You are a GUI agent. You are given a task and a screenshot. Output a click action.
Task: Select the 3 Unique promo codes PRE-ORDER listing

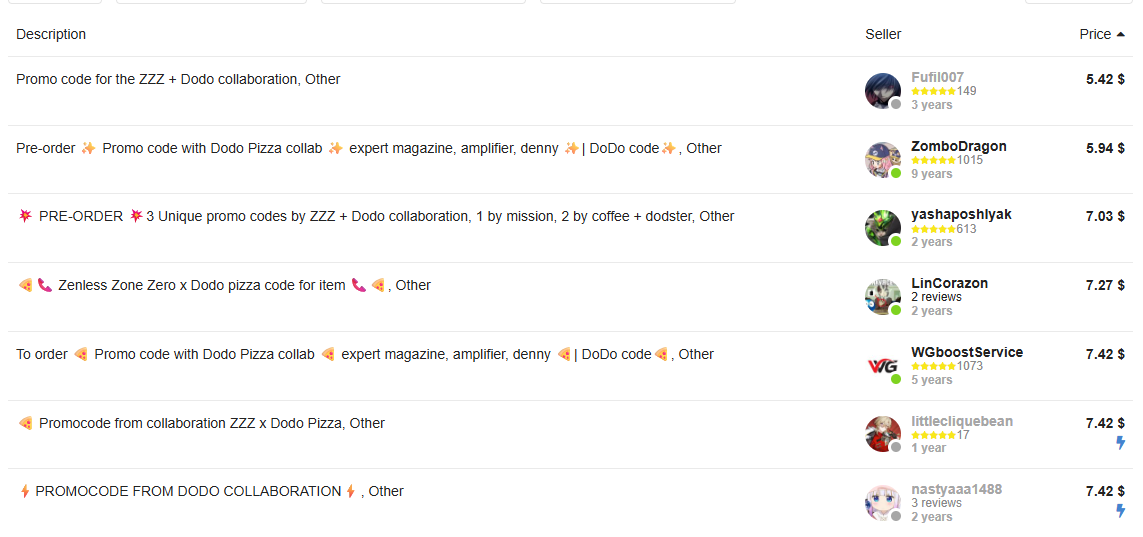[376, 216]
